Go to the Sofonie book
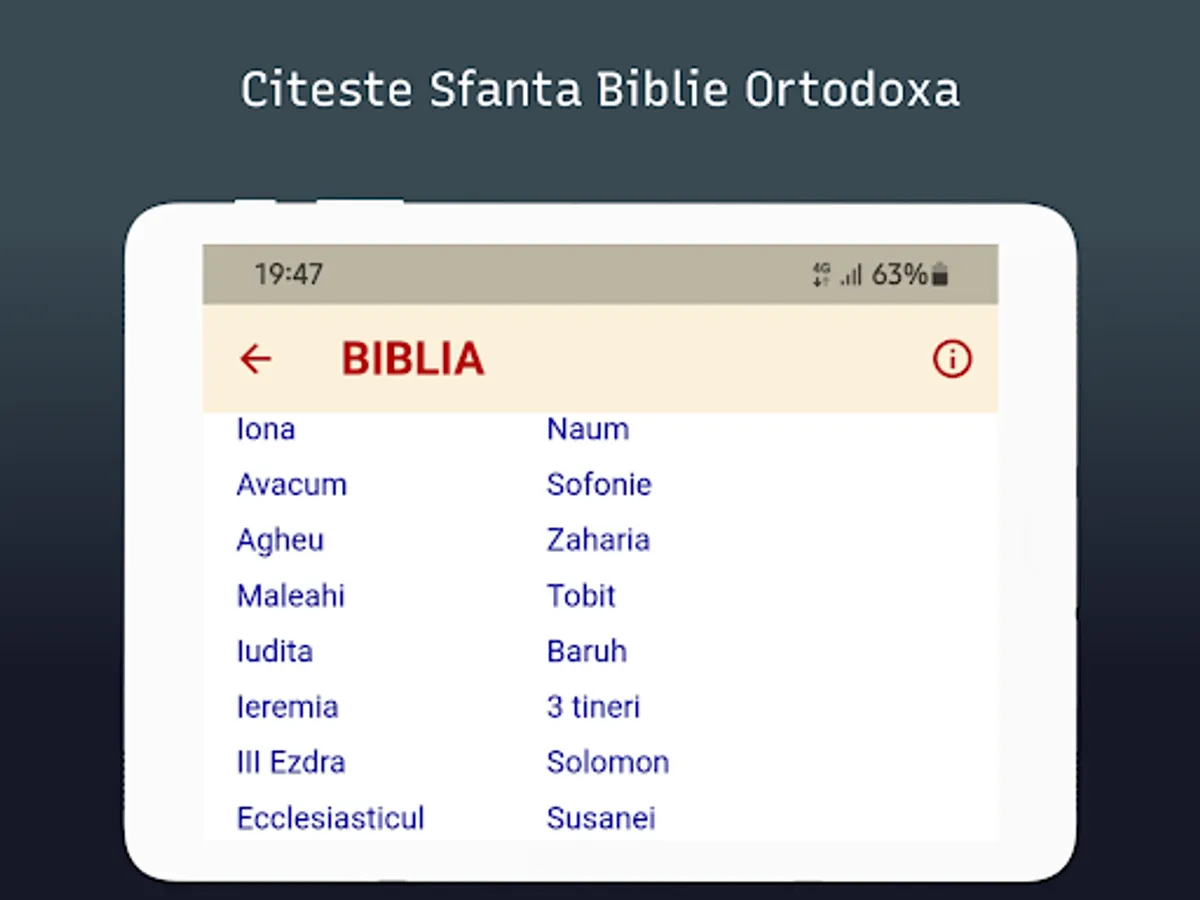The image size is (1200, 900). point(599,485)
